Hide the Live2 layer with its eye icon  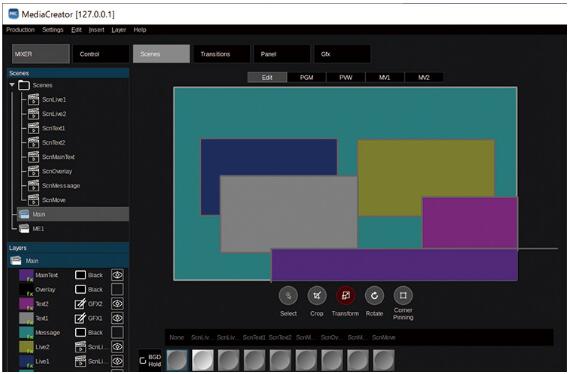[x=117, y=347]
